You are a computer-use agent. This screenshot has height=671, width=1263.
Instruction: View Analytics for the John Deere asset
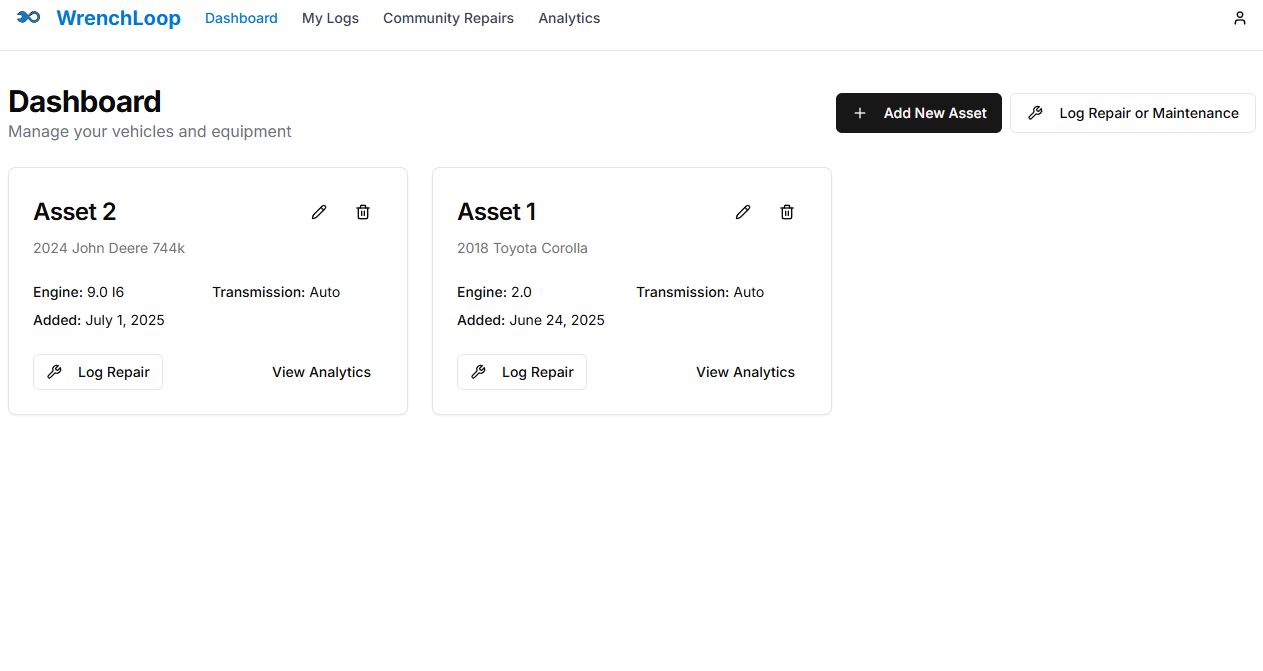pos(321,372)
